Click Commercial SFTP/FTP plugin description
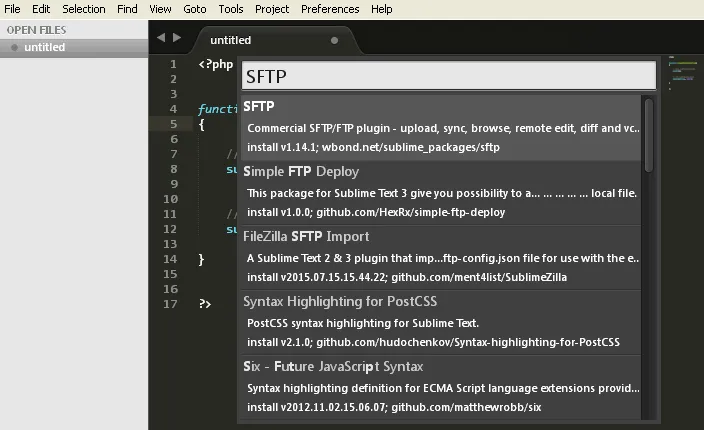The image size is (704, 430). pyautogui.click(x=443, y=128)
